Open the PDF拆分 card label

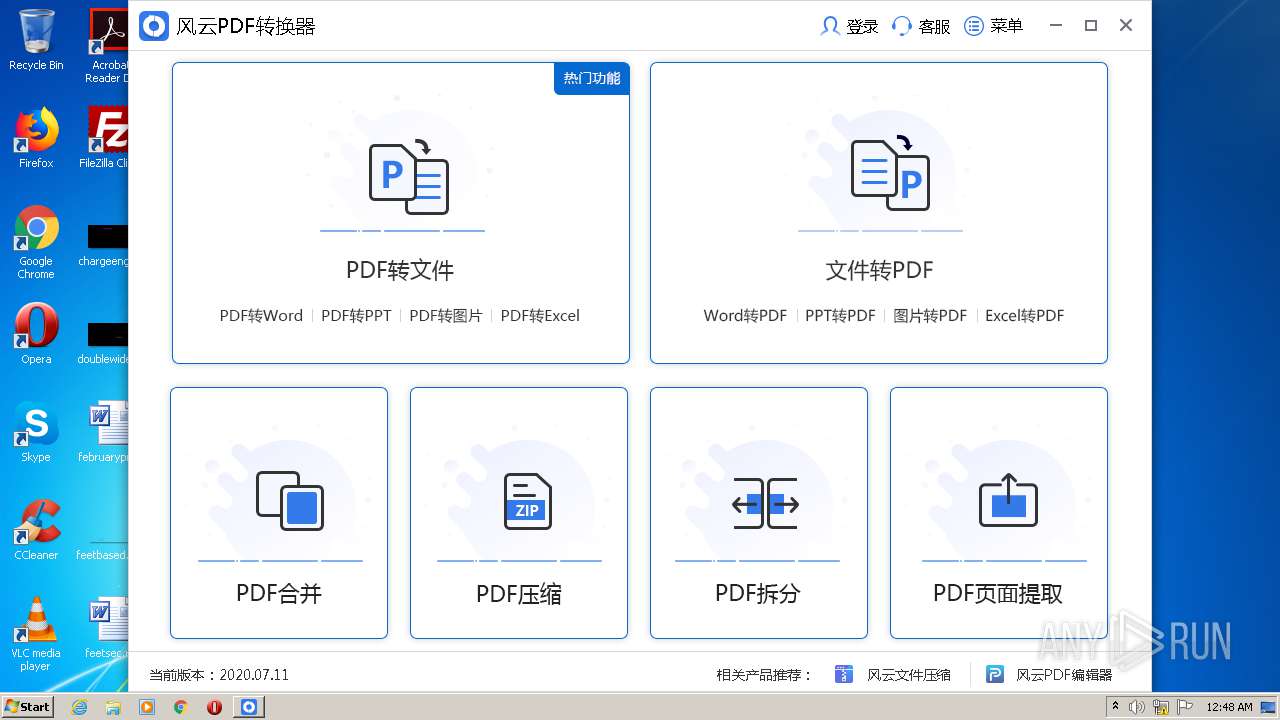[758, 593]
